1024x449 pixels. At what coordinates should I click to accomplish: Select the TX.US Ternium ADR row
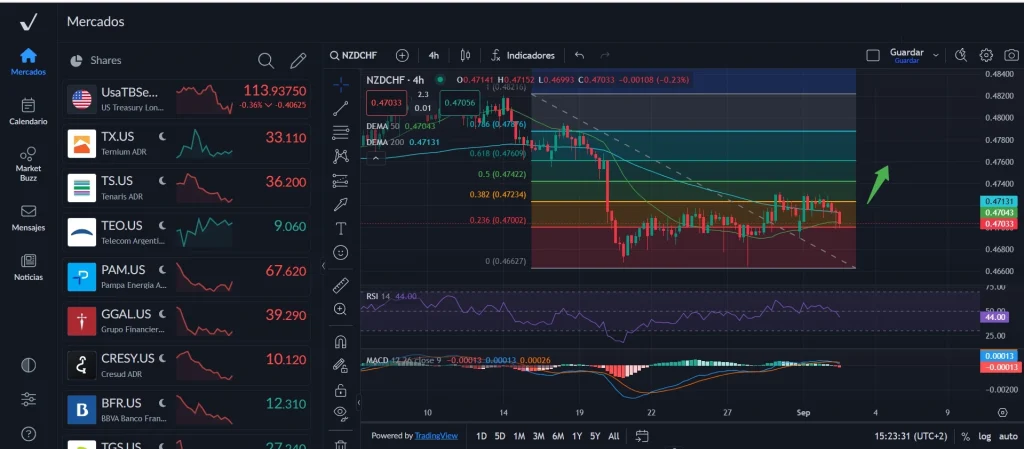click(x=187, y=144)
